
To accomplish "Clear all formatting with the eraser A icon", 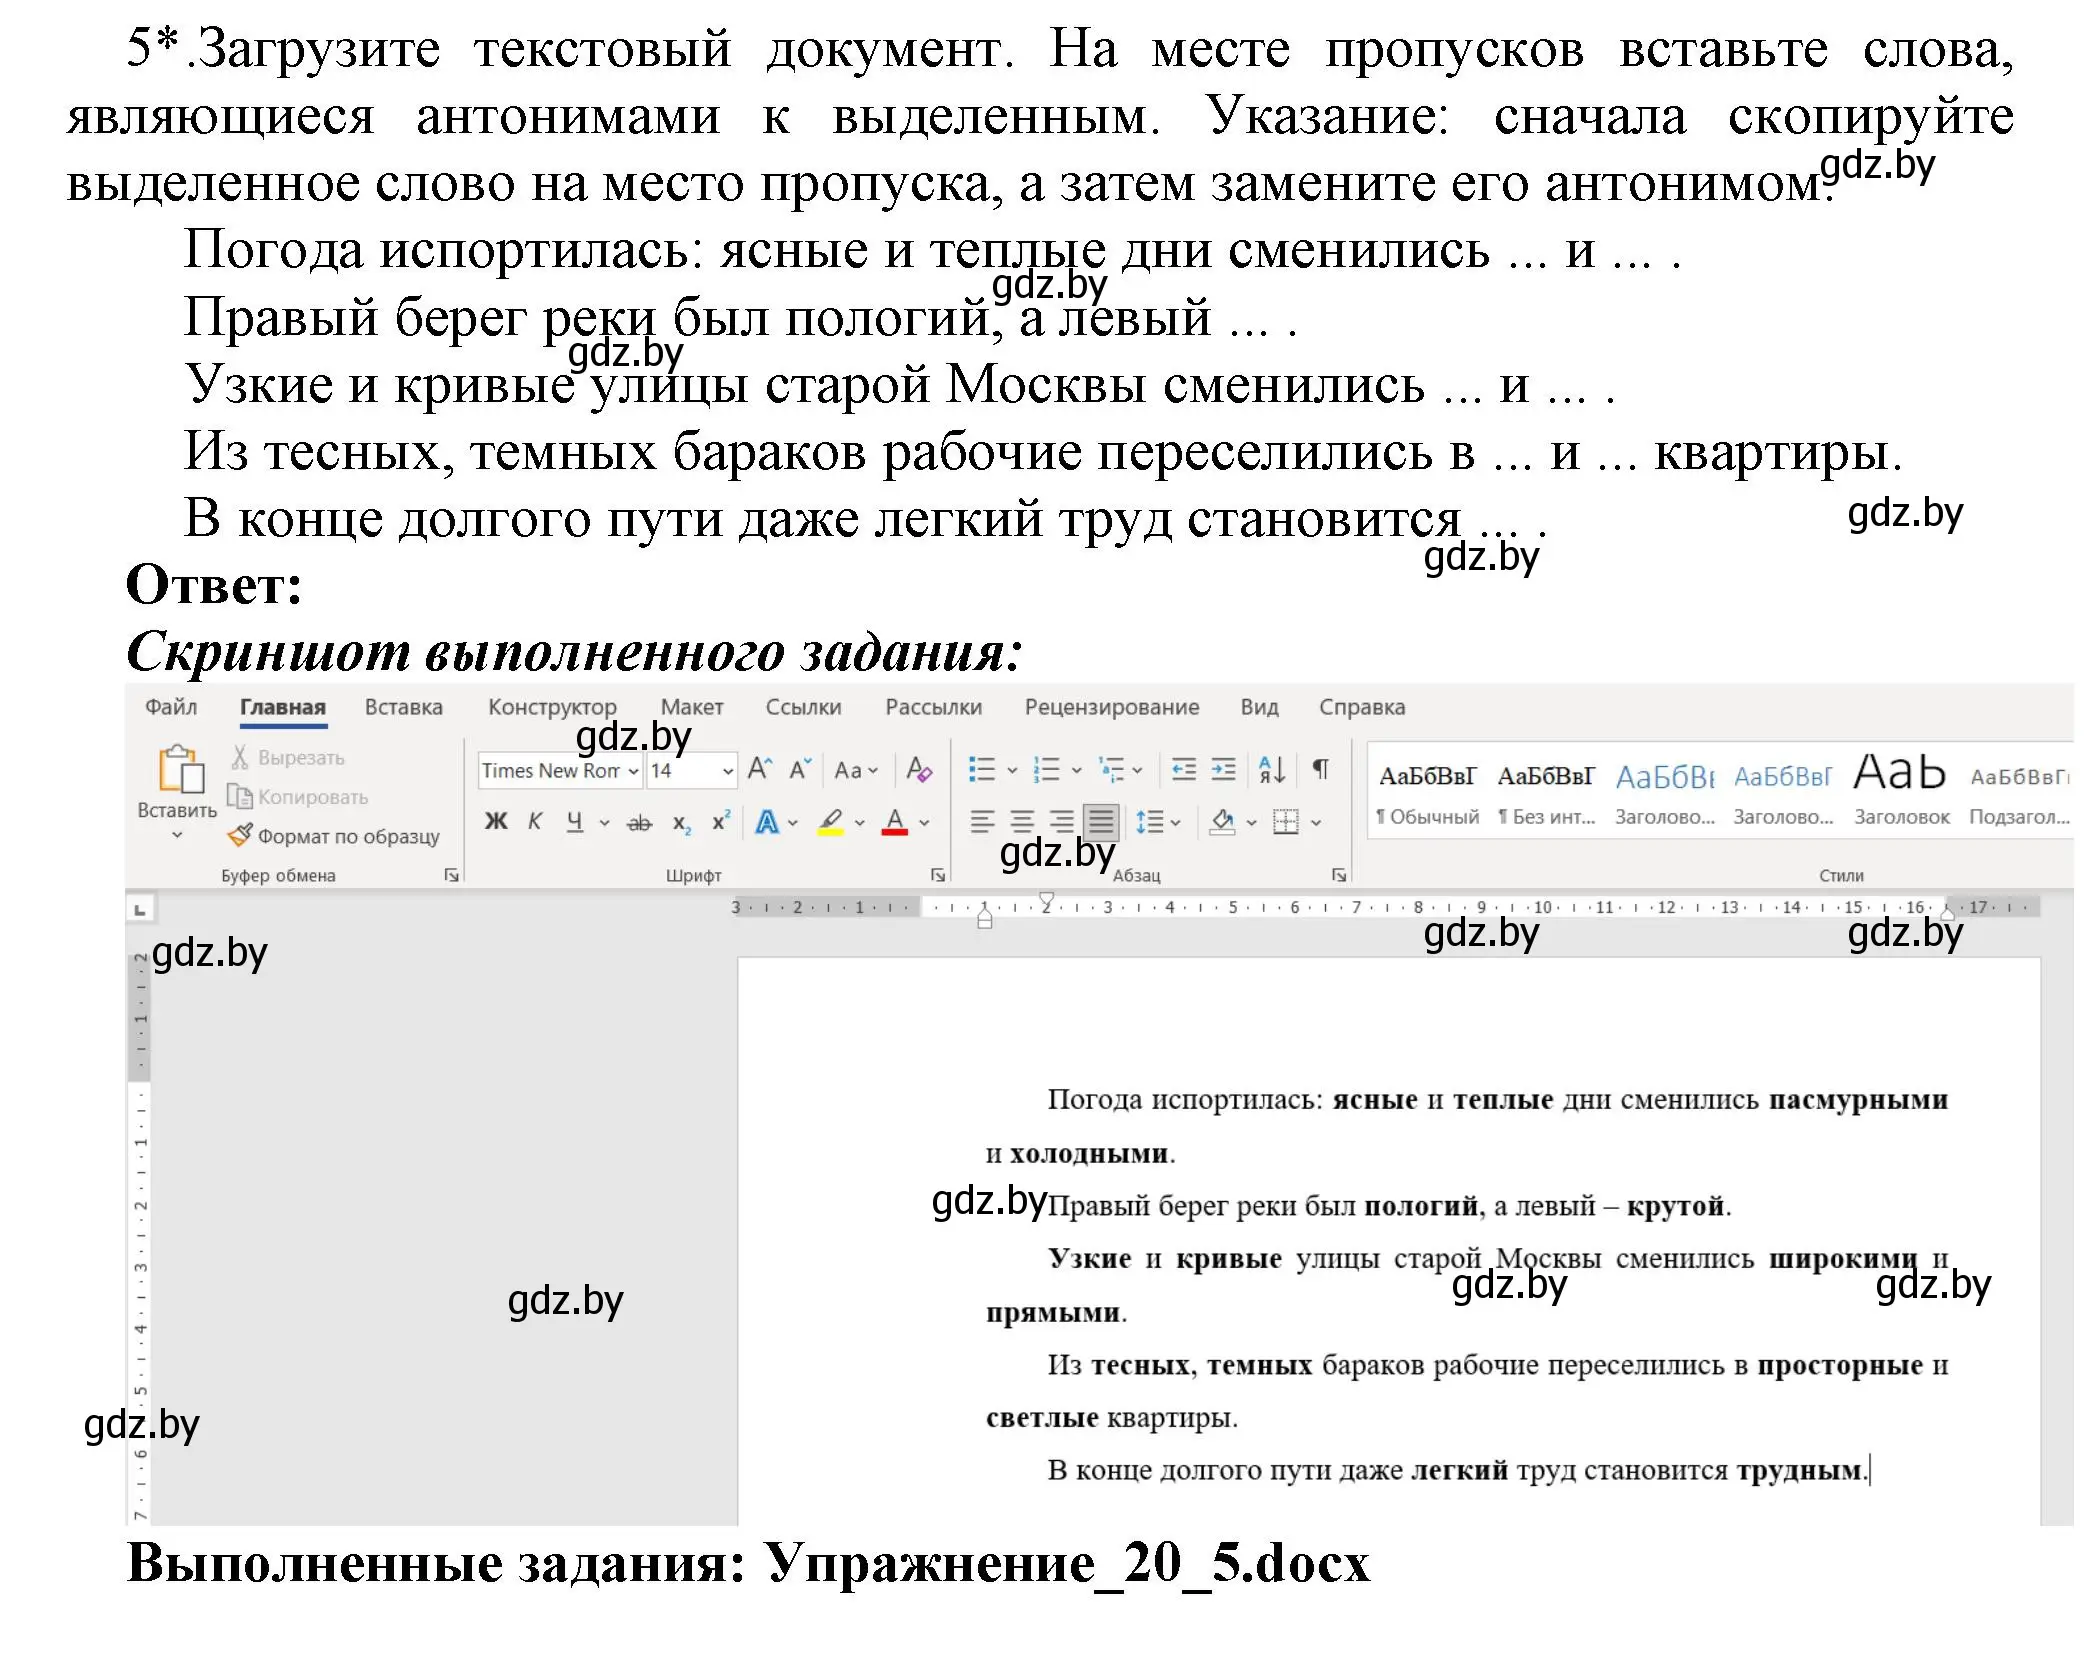I will click(919, 769).
